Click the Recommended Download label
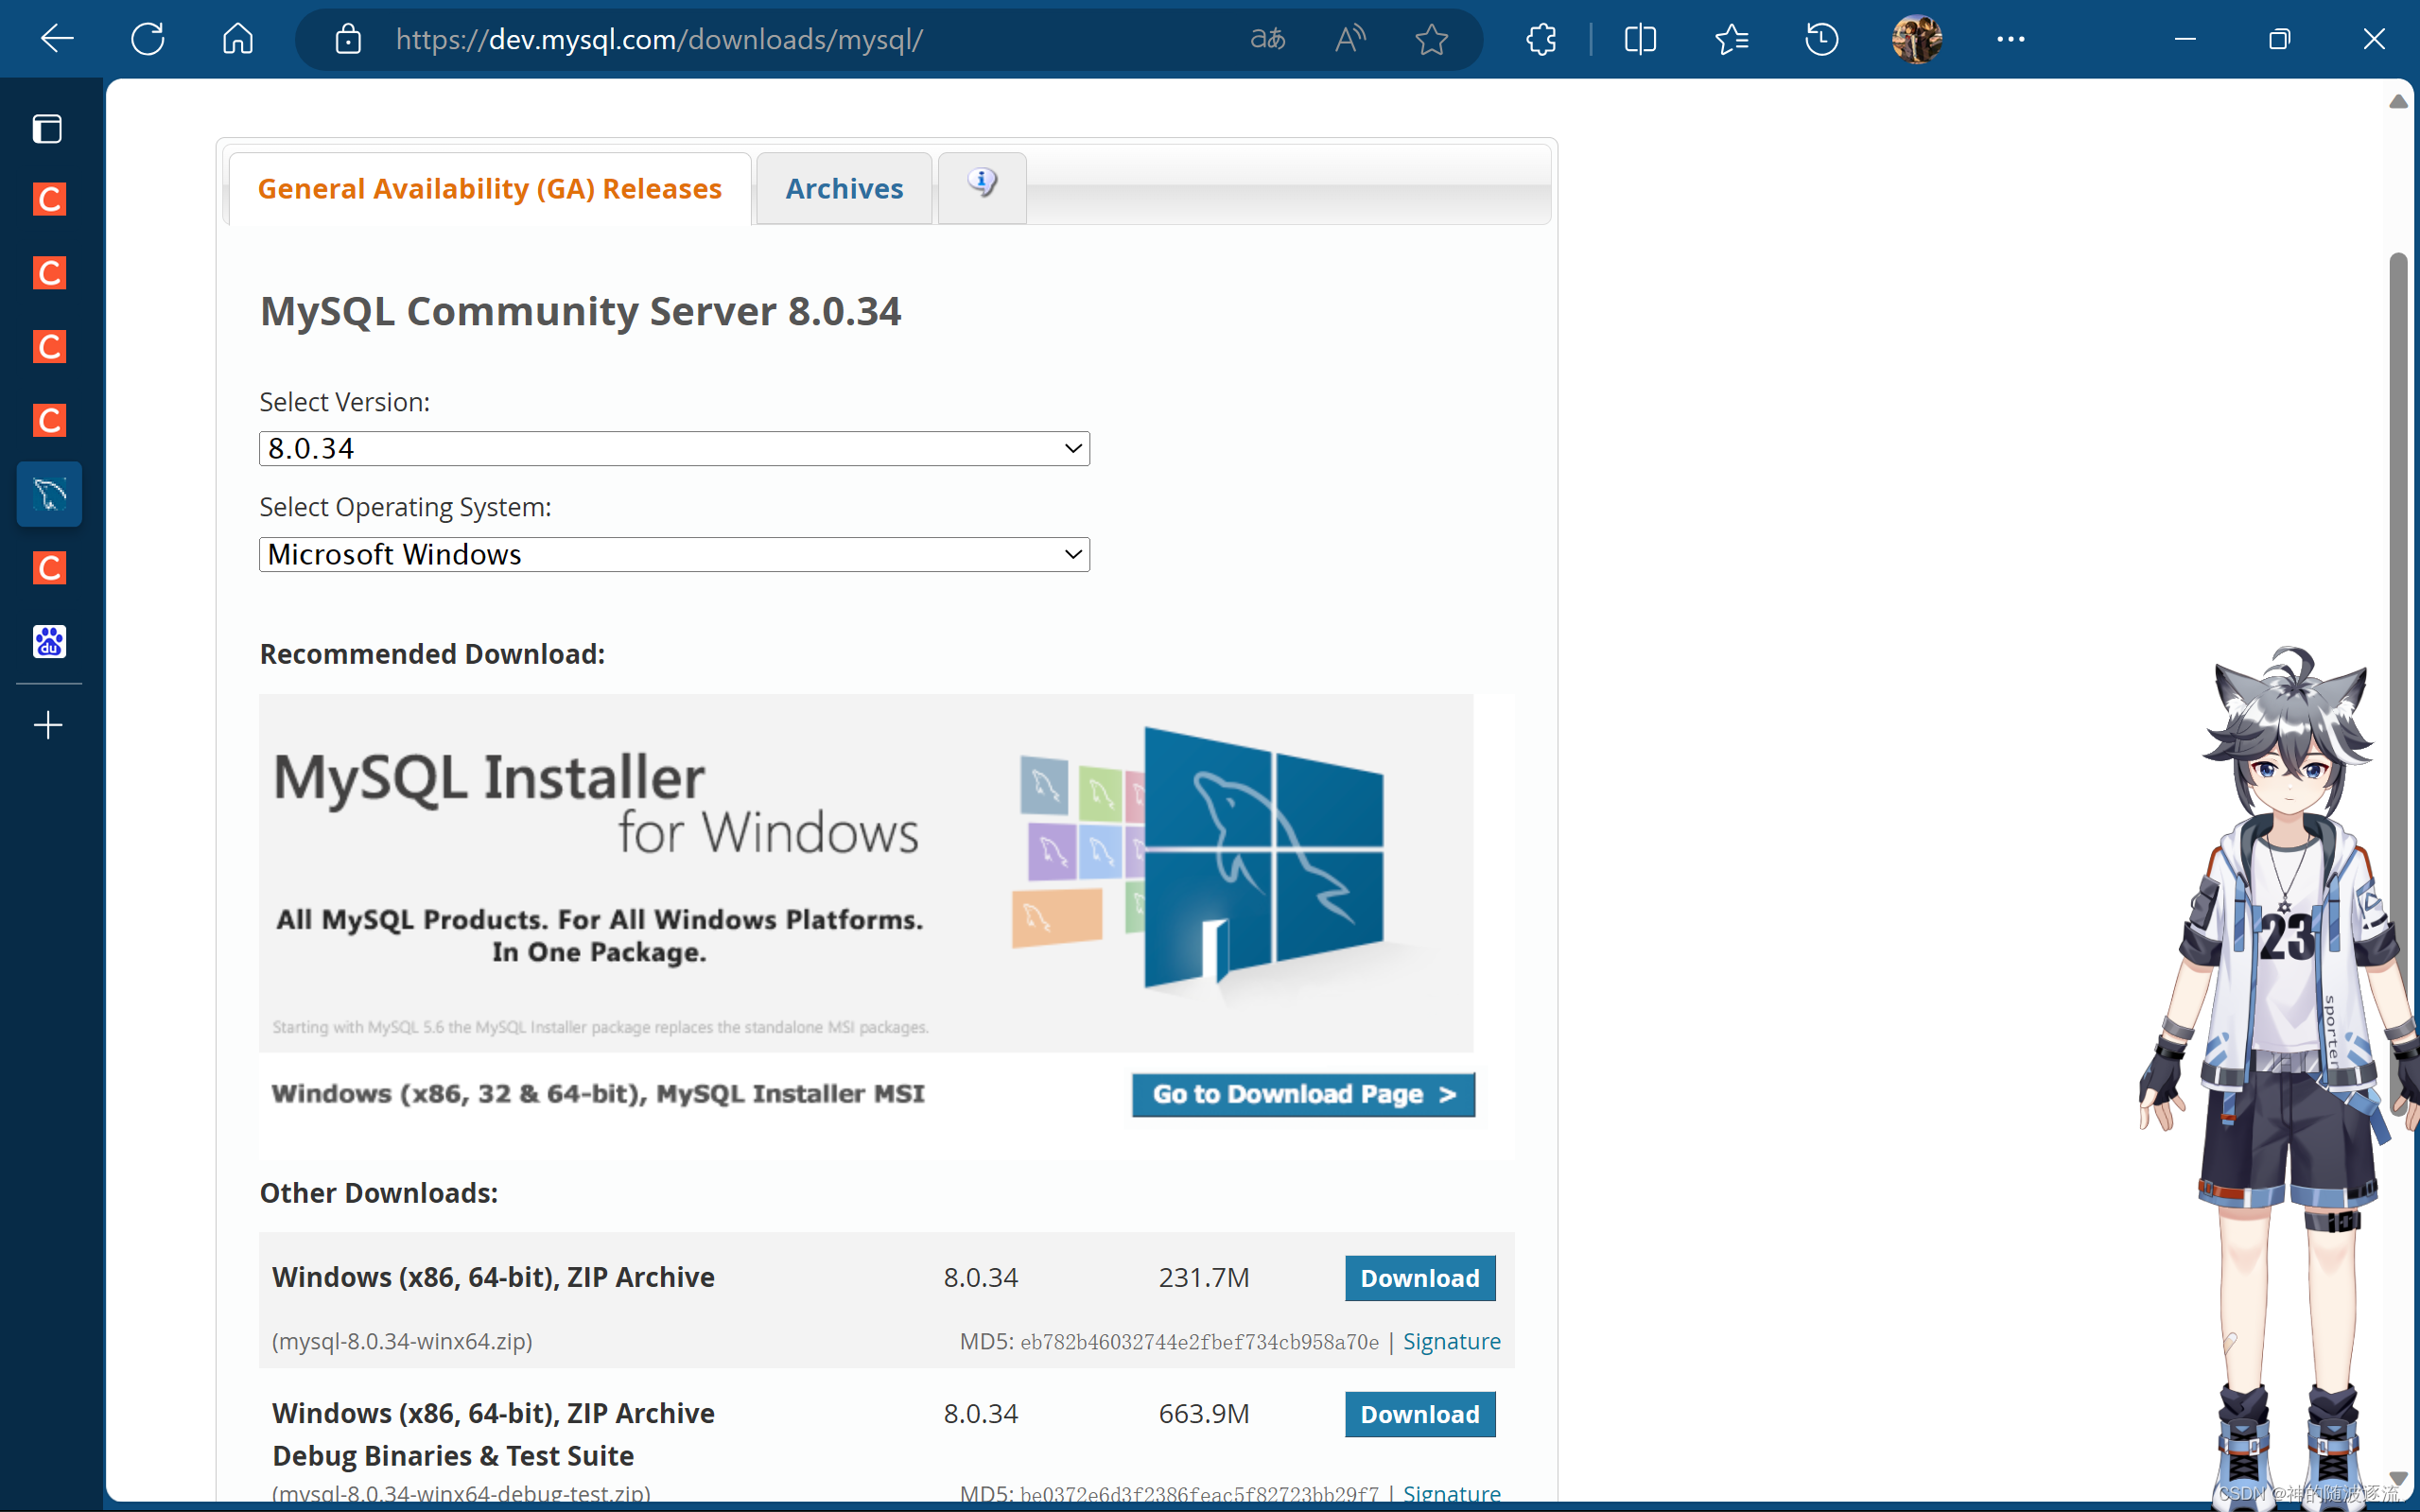This screenshot has width=2420, height=1512. click(x=432, y=654)
